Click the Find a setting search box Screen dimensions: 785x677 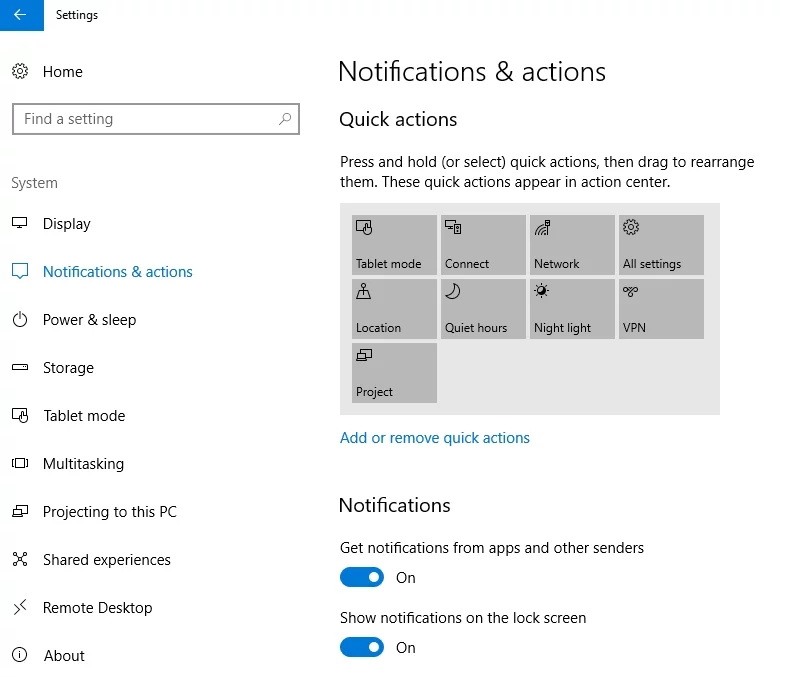click(x=145, y=119)
